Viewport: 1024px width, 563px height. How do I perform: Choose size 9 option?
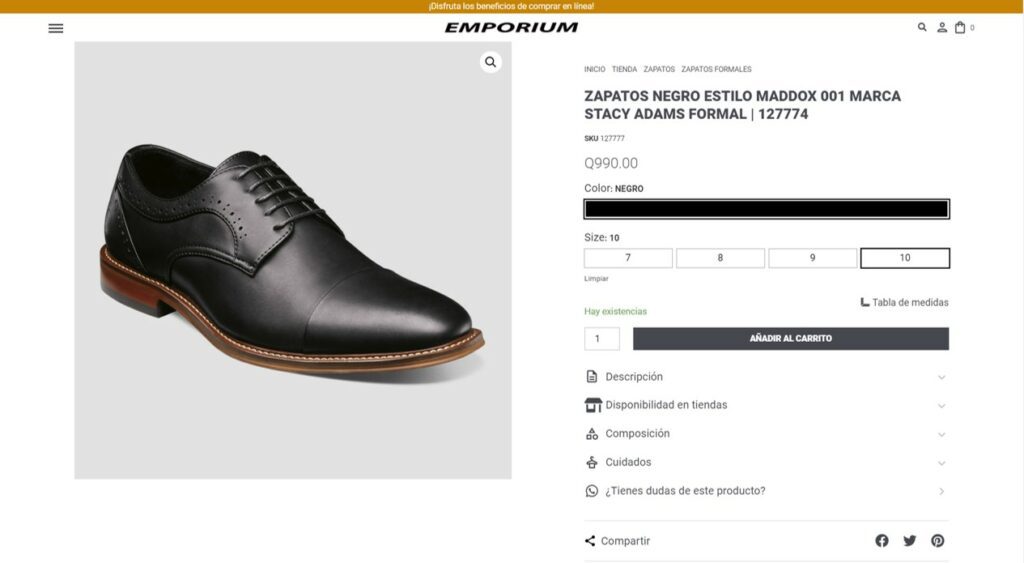tap(812, 258)
